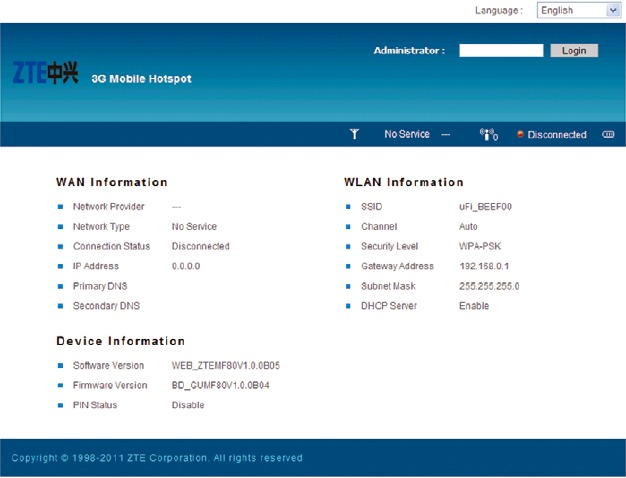Image resolution: width=626 pixels, height=478 pixels.
Task: Click the Language dropdown arrow
Action: pos(613,10)
